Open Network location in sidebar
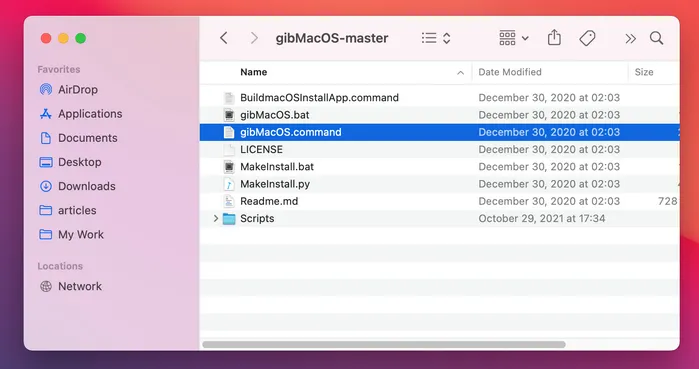The image size is (699, 369). coord(70,286)
